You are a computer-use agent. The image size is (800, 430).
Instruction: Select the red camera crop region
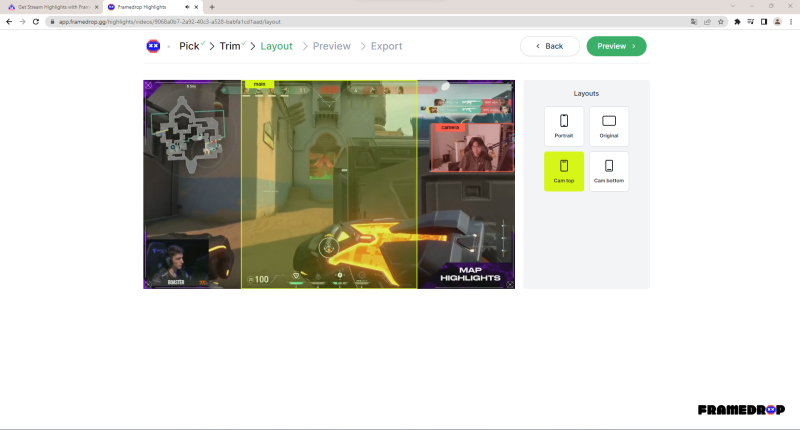[x=472, y=147]
